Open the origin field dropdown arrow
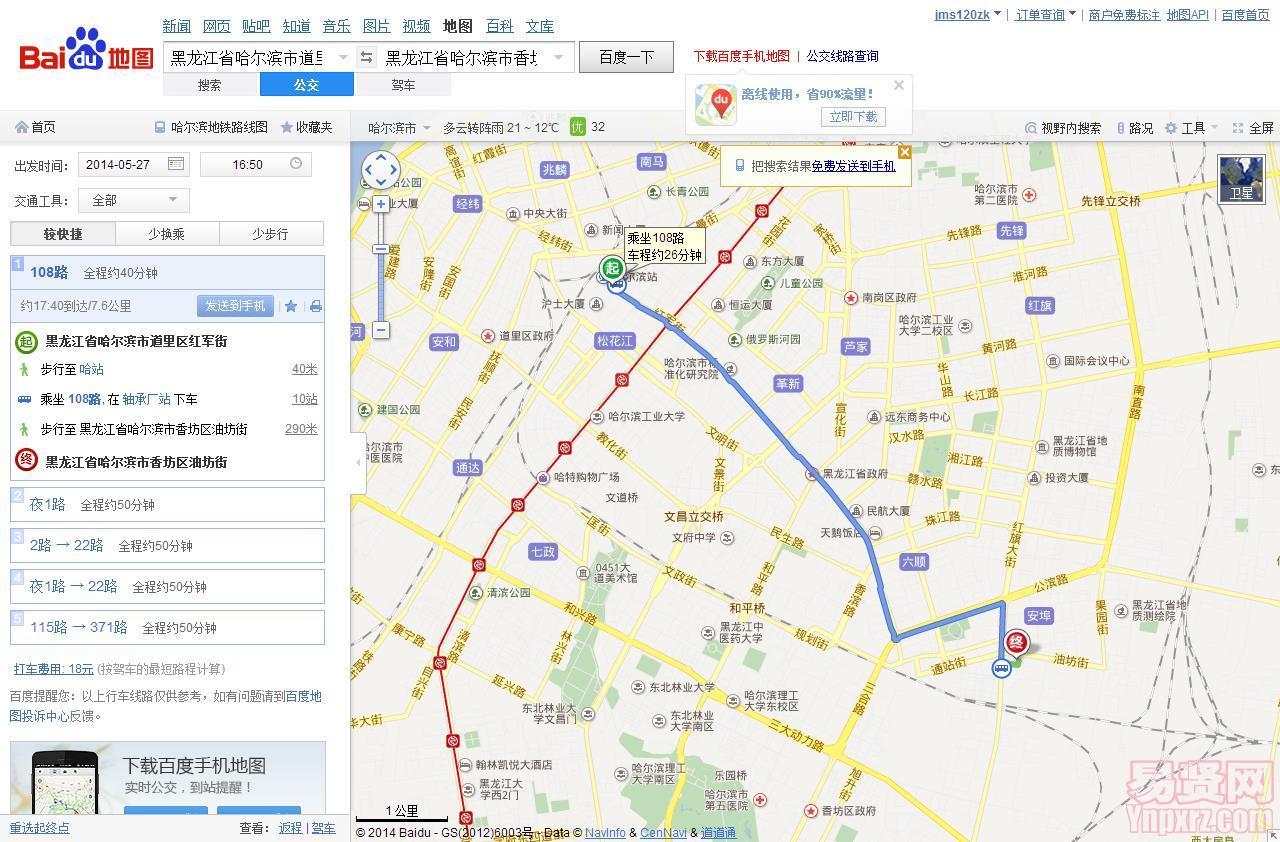1280x842 pixels. pos(343,57)
